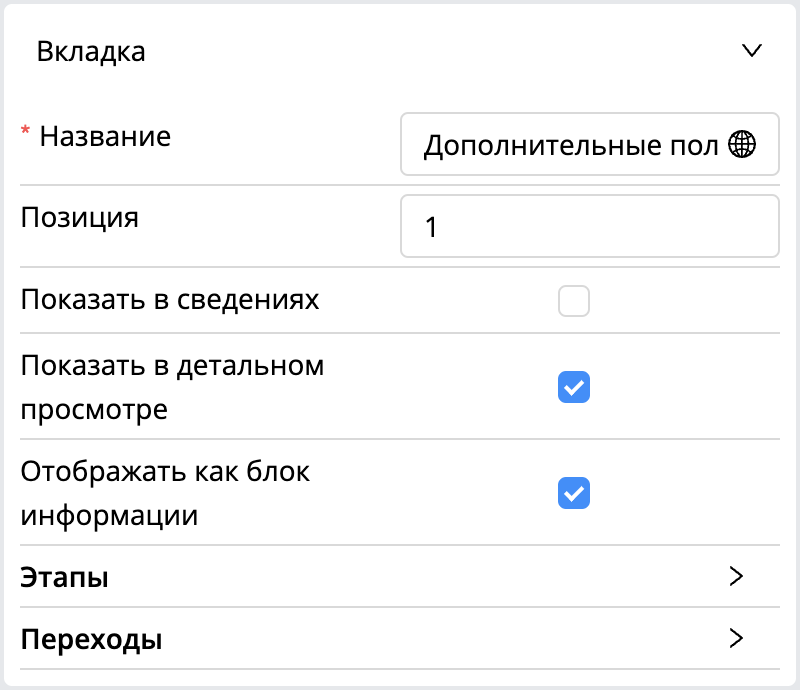The width and height of the screenshot is (800, 690).
Task: Click the Название text input field
Action: pyautogui.click(x=590, y=144)
